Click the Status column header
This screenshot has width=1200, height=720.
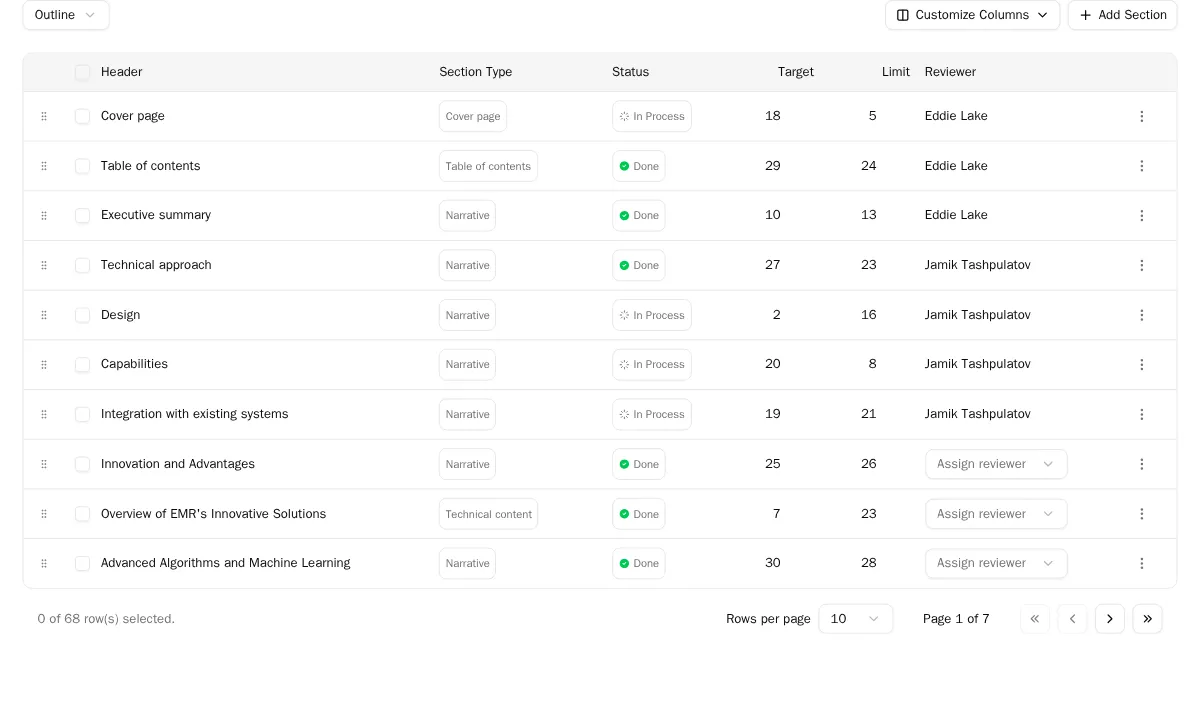630,73
